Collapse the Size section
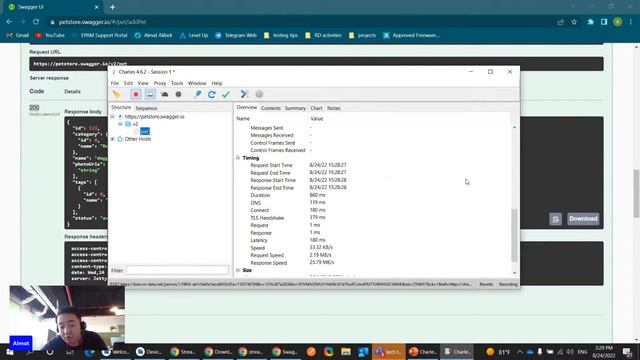Image resolution: width=640 pixels, height=360 pixels. tap(238, 270)
